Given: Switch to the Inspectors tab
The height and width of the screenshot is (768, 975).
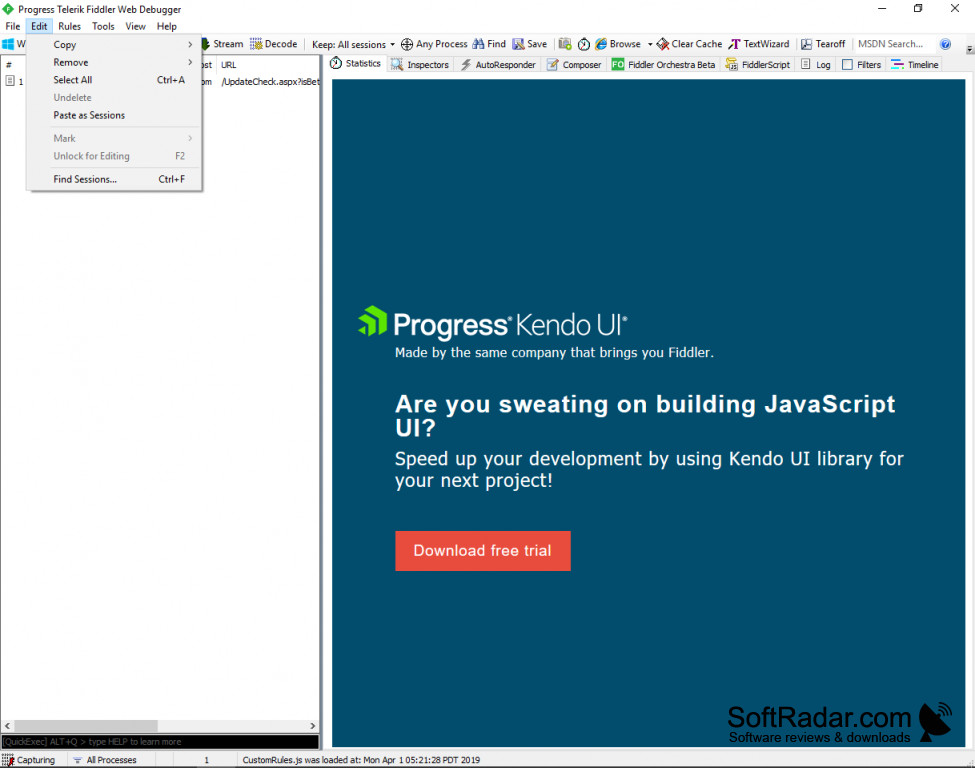Looking at the screenshot, I should point(420,65).
